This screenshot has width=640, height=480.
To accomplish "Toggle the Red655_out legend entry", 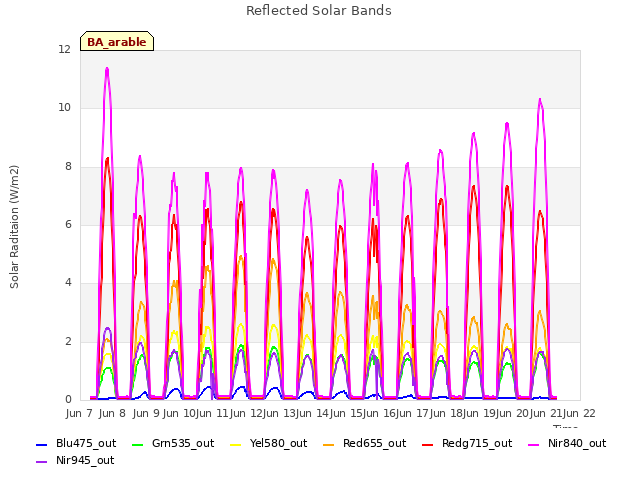I will (365, 443).
